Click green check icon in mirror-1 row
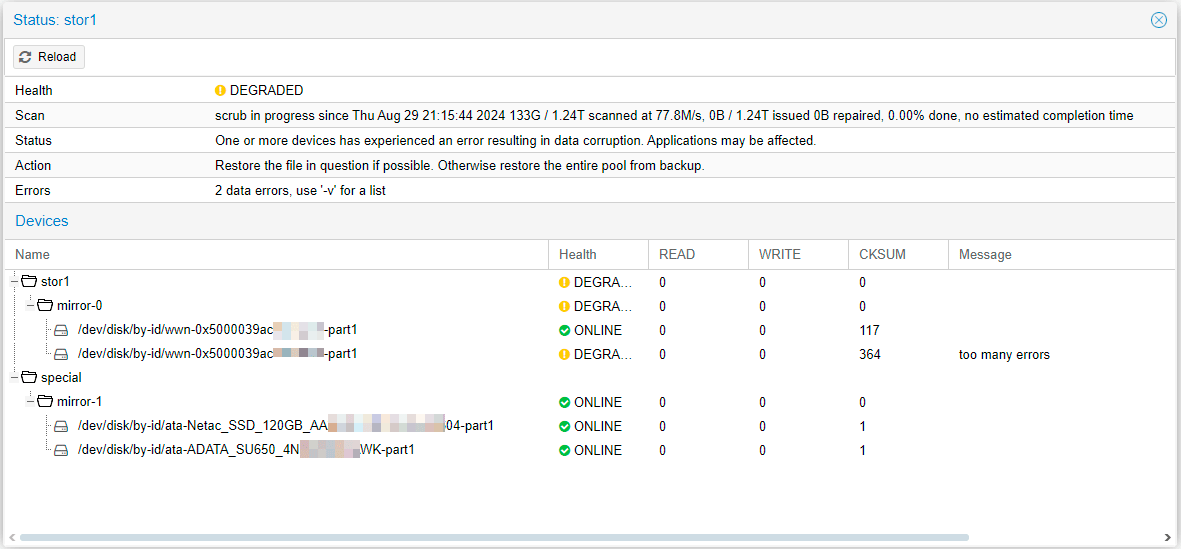The width and height of the screenshot is (1181, 549). [x=564, y=402]
